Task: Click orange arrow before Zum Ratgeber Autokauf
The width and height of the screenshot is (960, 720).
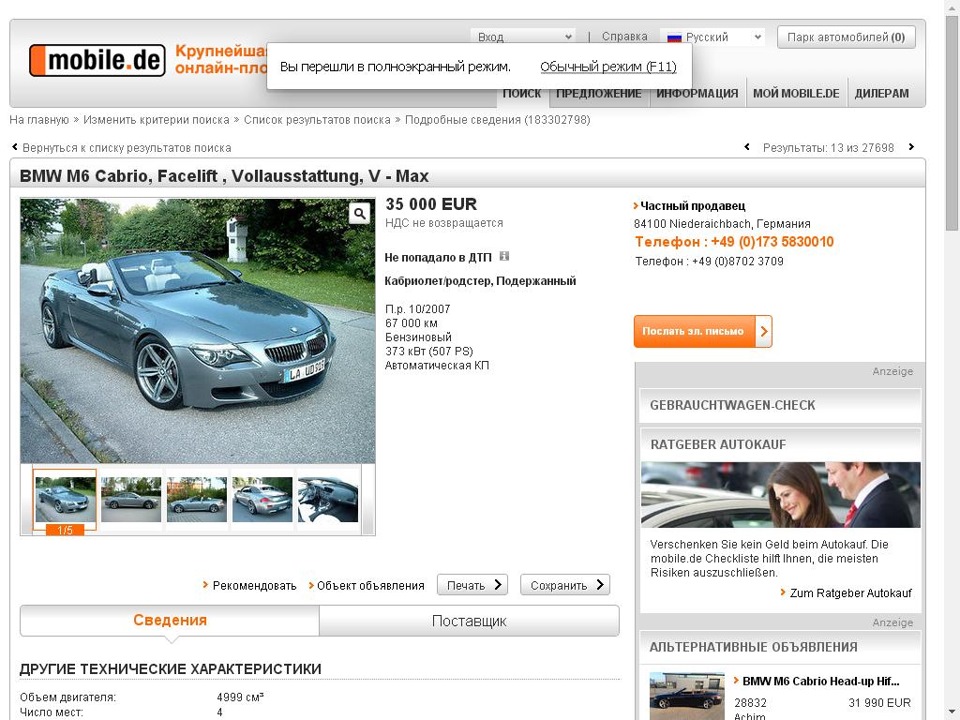Action: coord(783,592)
